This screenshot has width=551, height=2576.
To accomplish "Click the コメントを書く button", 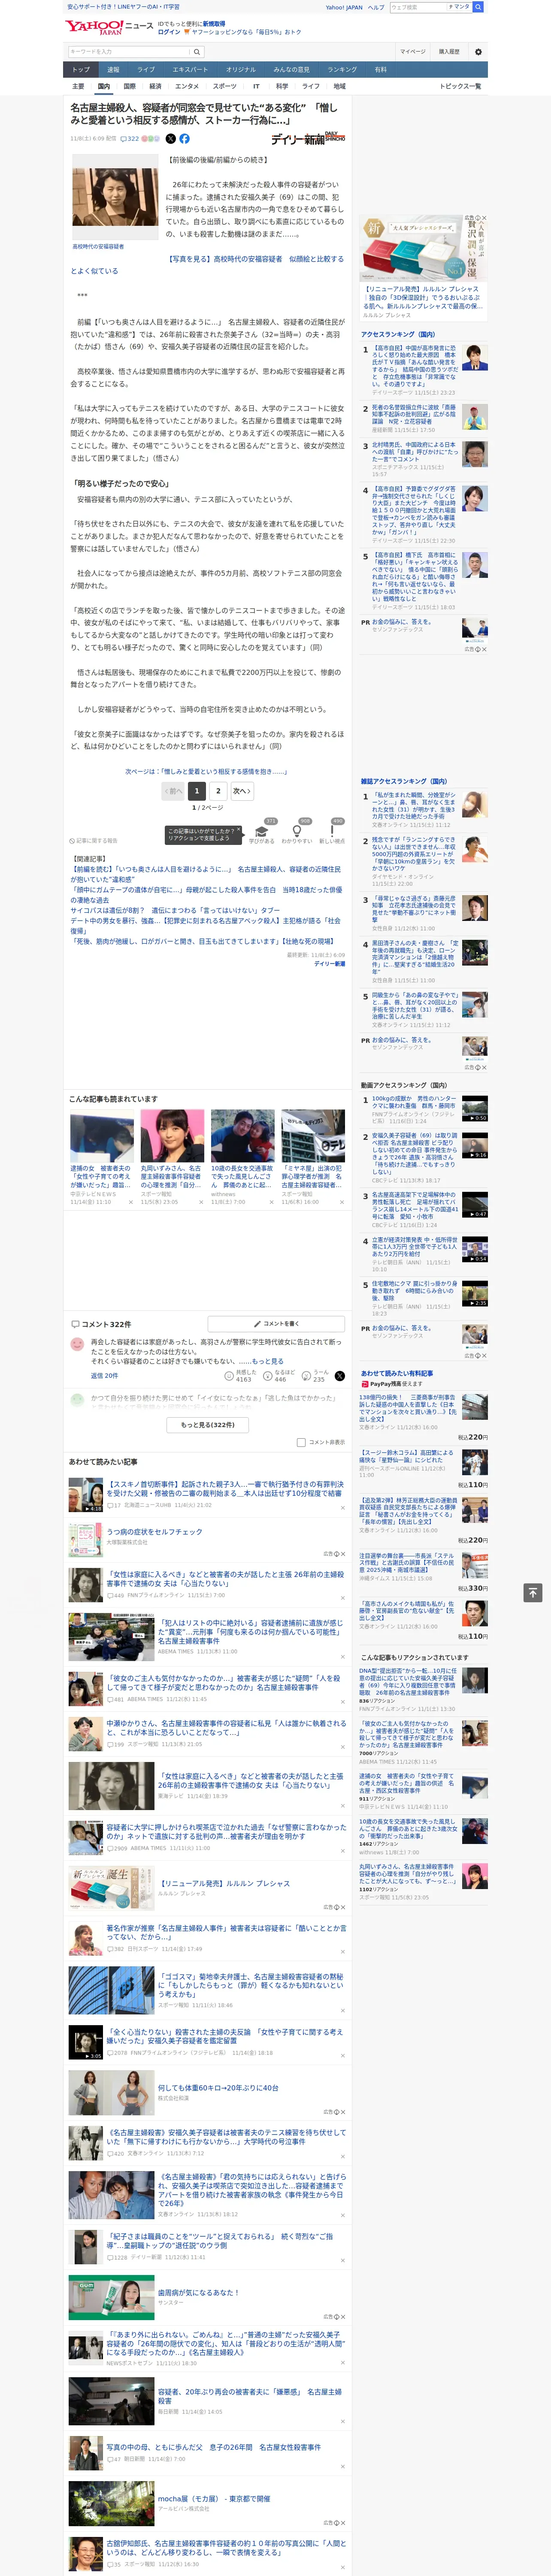I will pos(276,1323).
